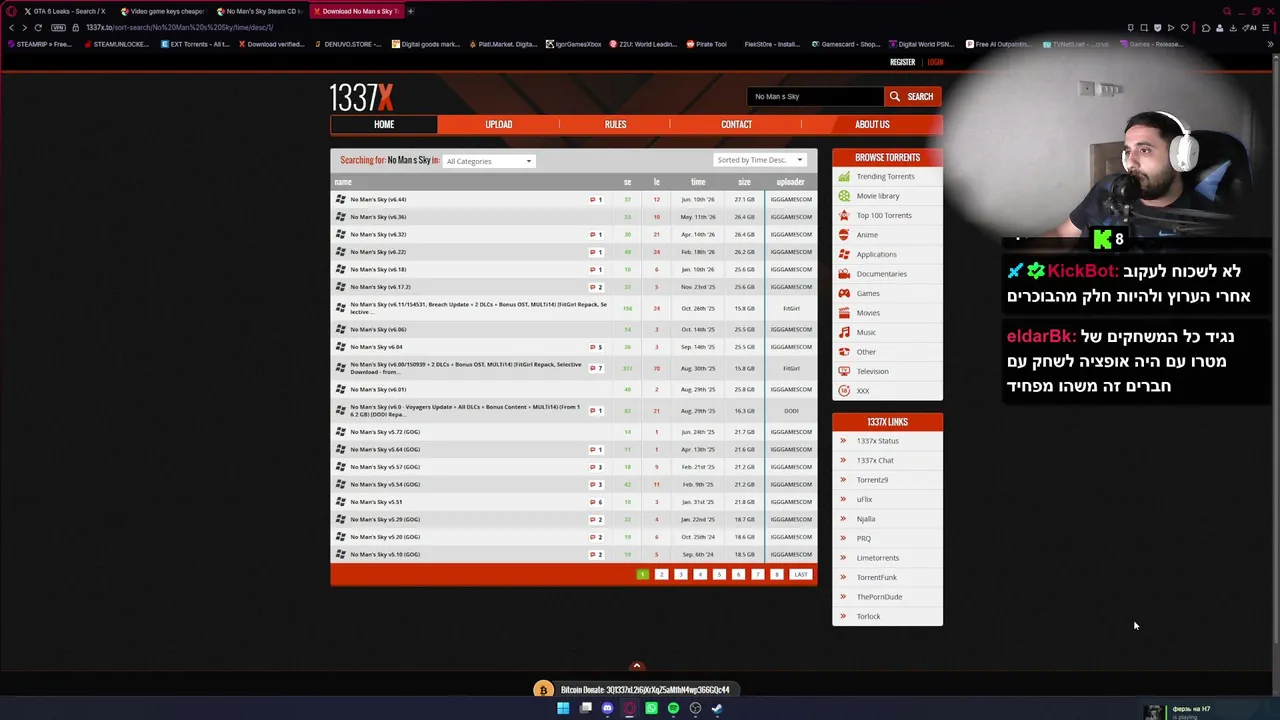This screenshot has height=720, width=1280.
Task: Click the 1337X site logo
Action: [x=362, y=97]
